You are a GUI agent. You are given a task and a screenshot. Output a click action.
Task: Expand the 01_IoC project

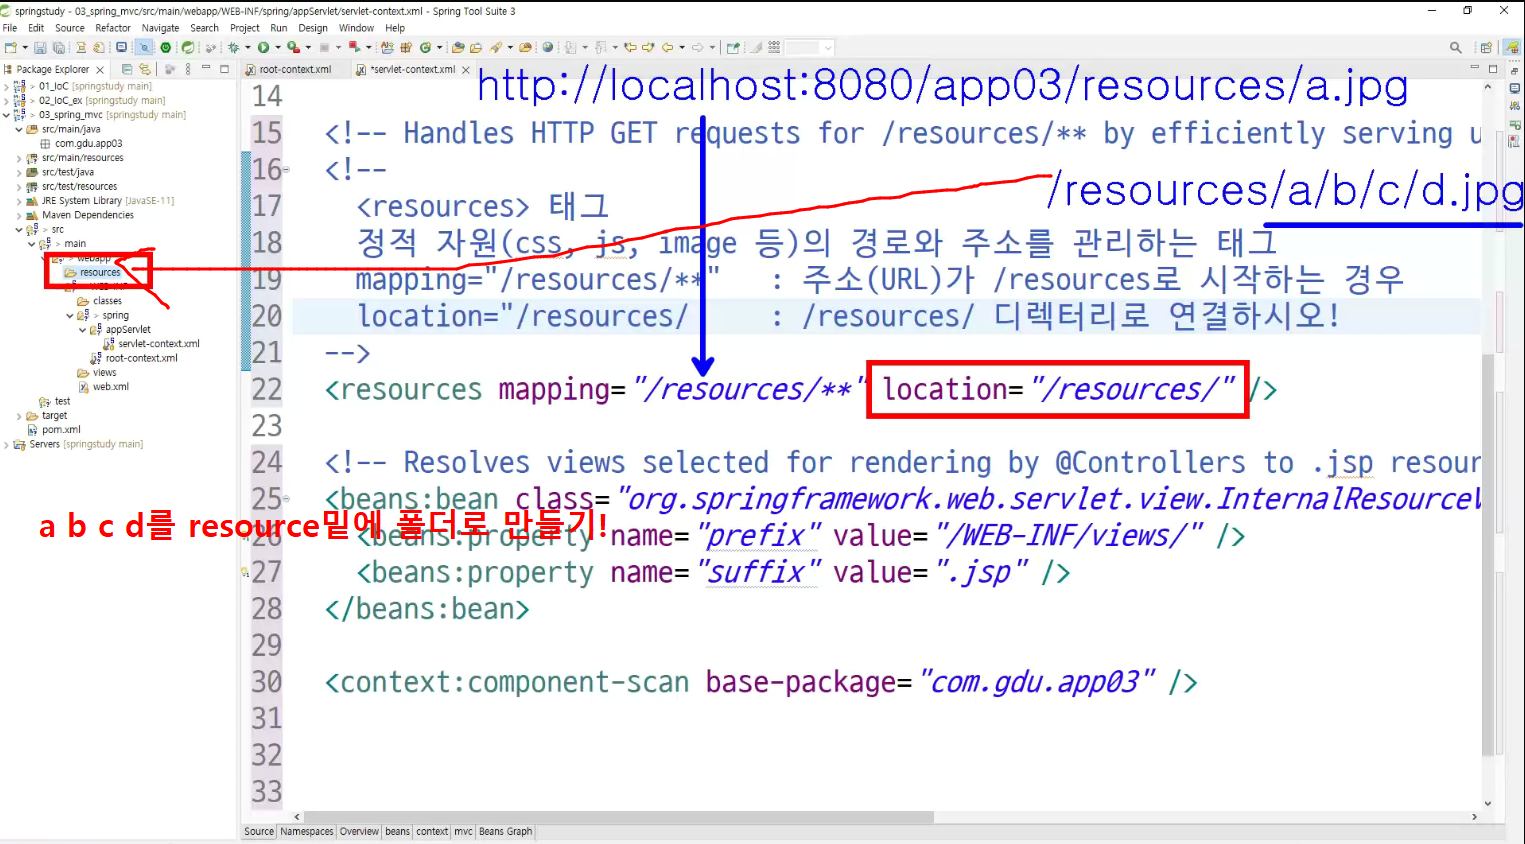click(7, 87)
